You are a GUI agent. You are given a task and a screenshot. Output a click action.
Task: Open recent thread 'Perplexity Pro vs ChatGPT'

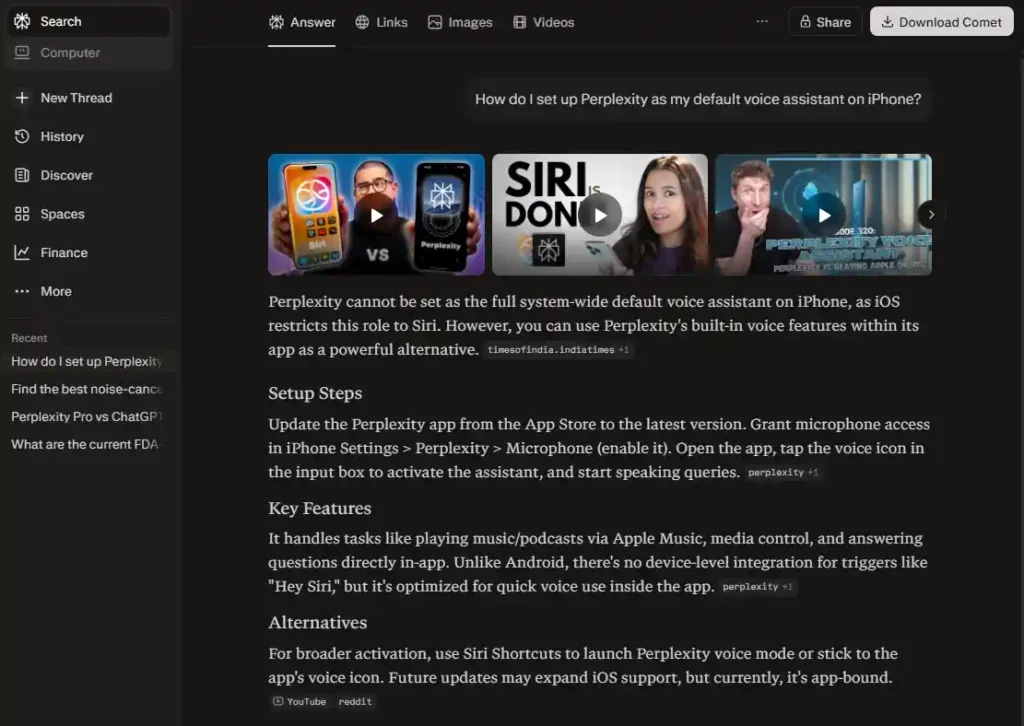point(87,417)
